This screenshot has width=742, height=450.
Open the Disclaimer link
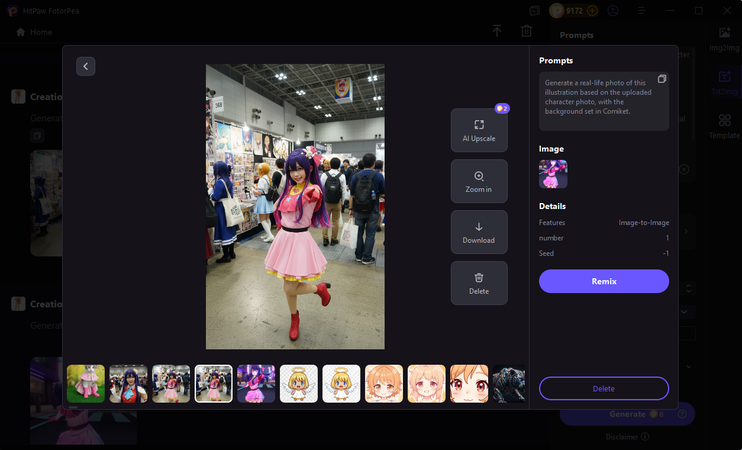pos(627,437)
